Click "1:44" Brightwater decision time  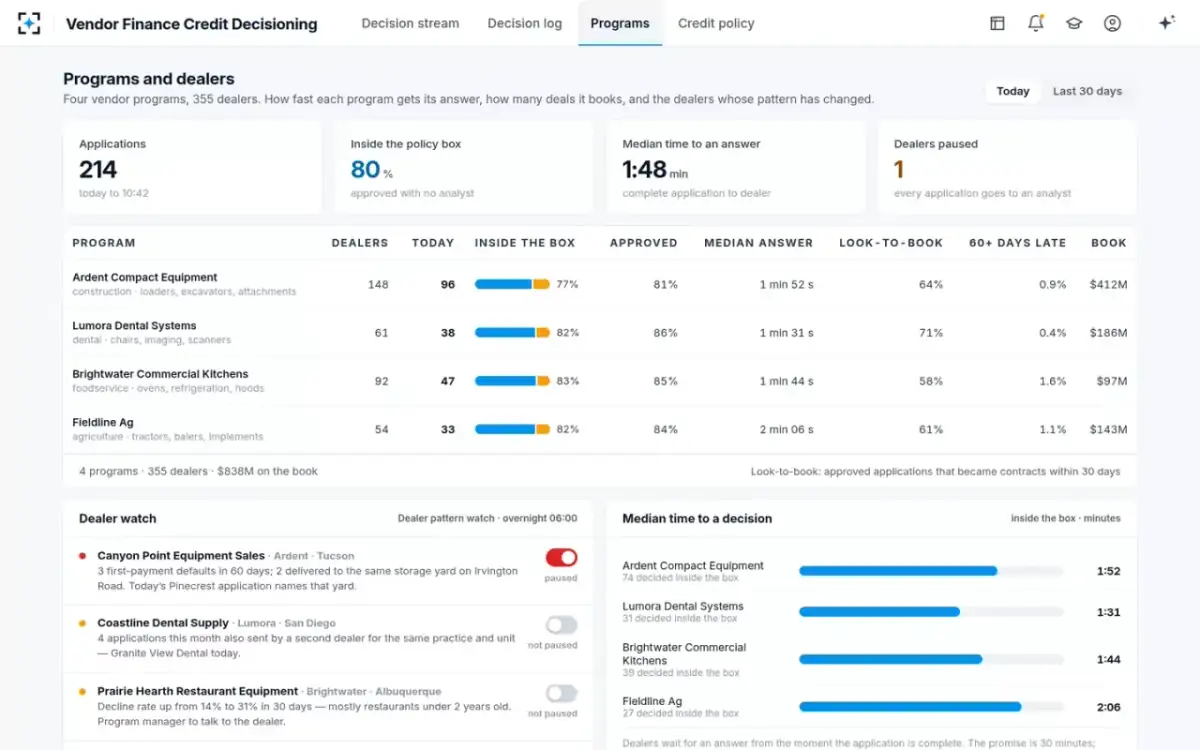point(1108,660)
